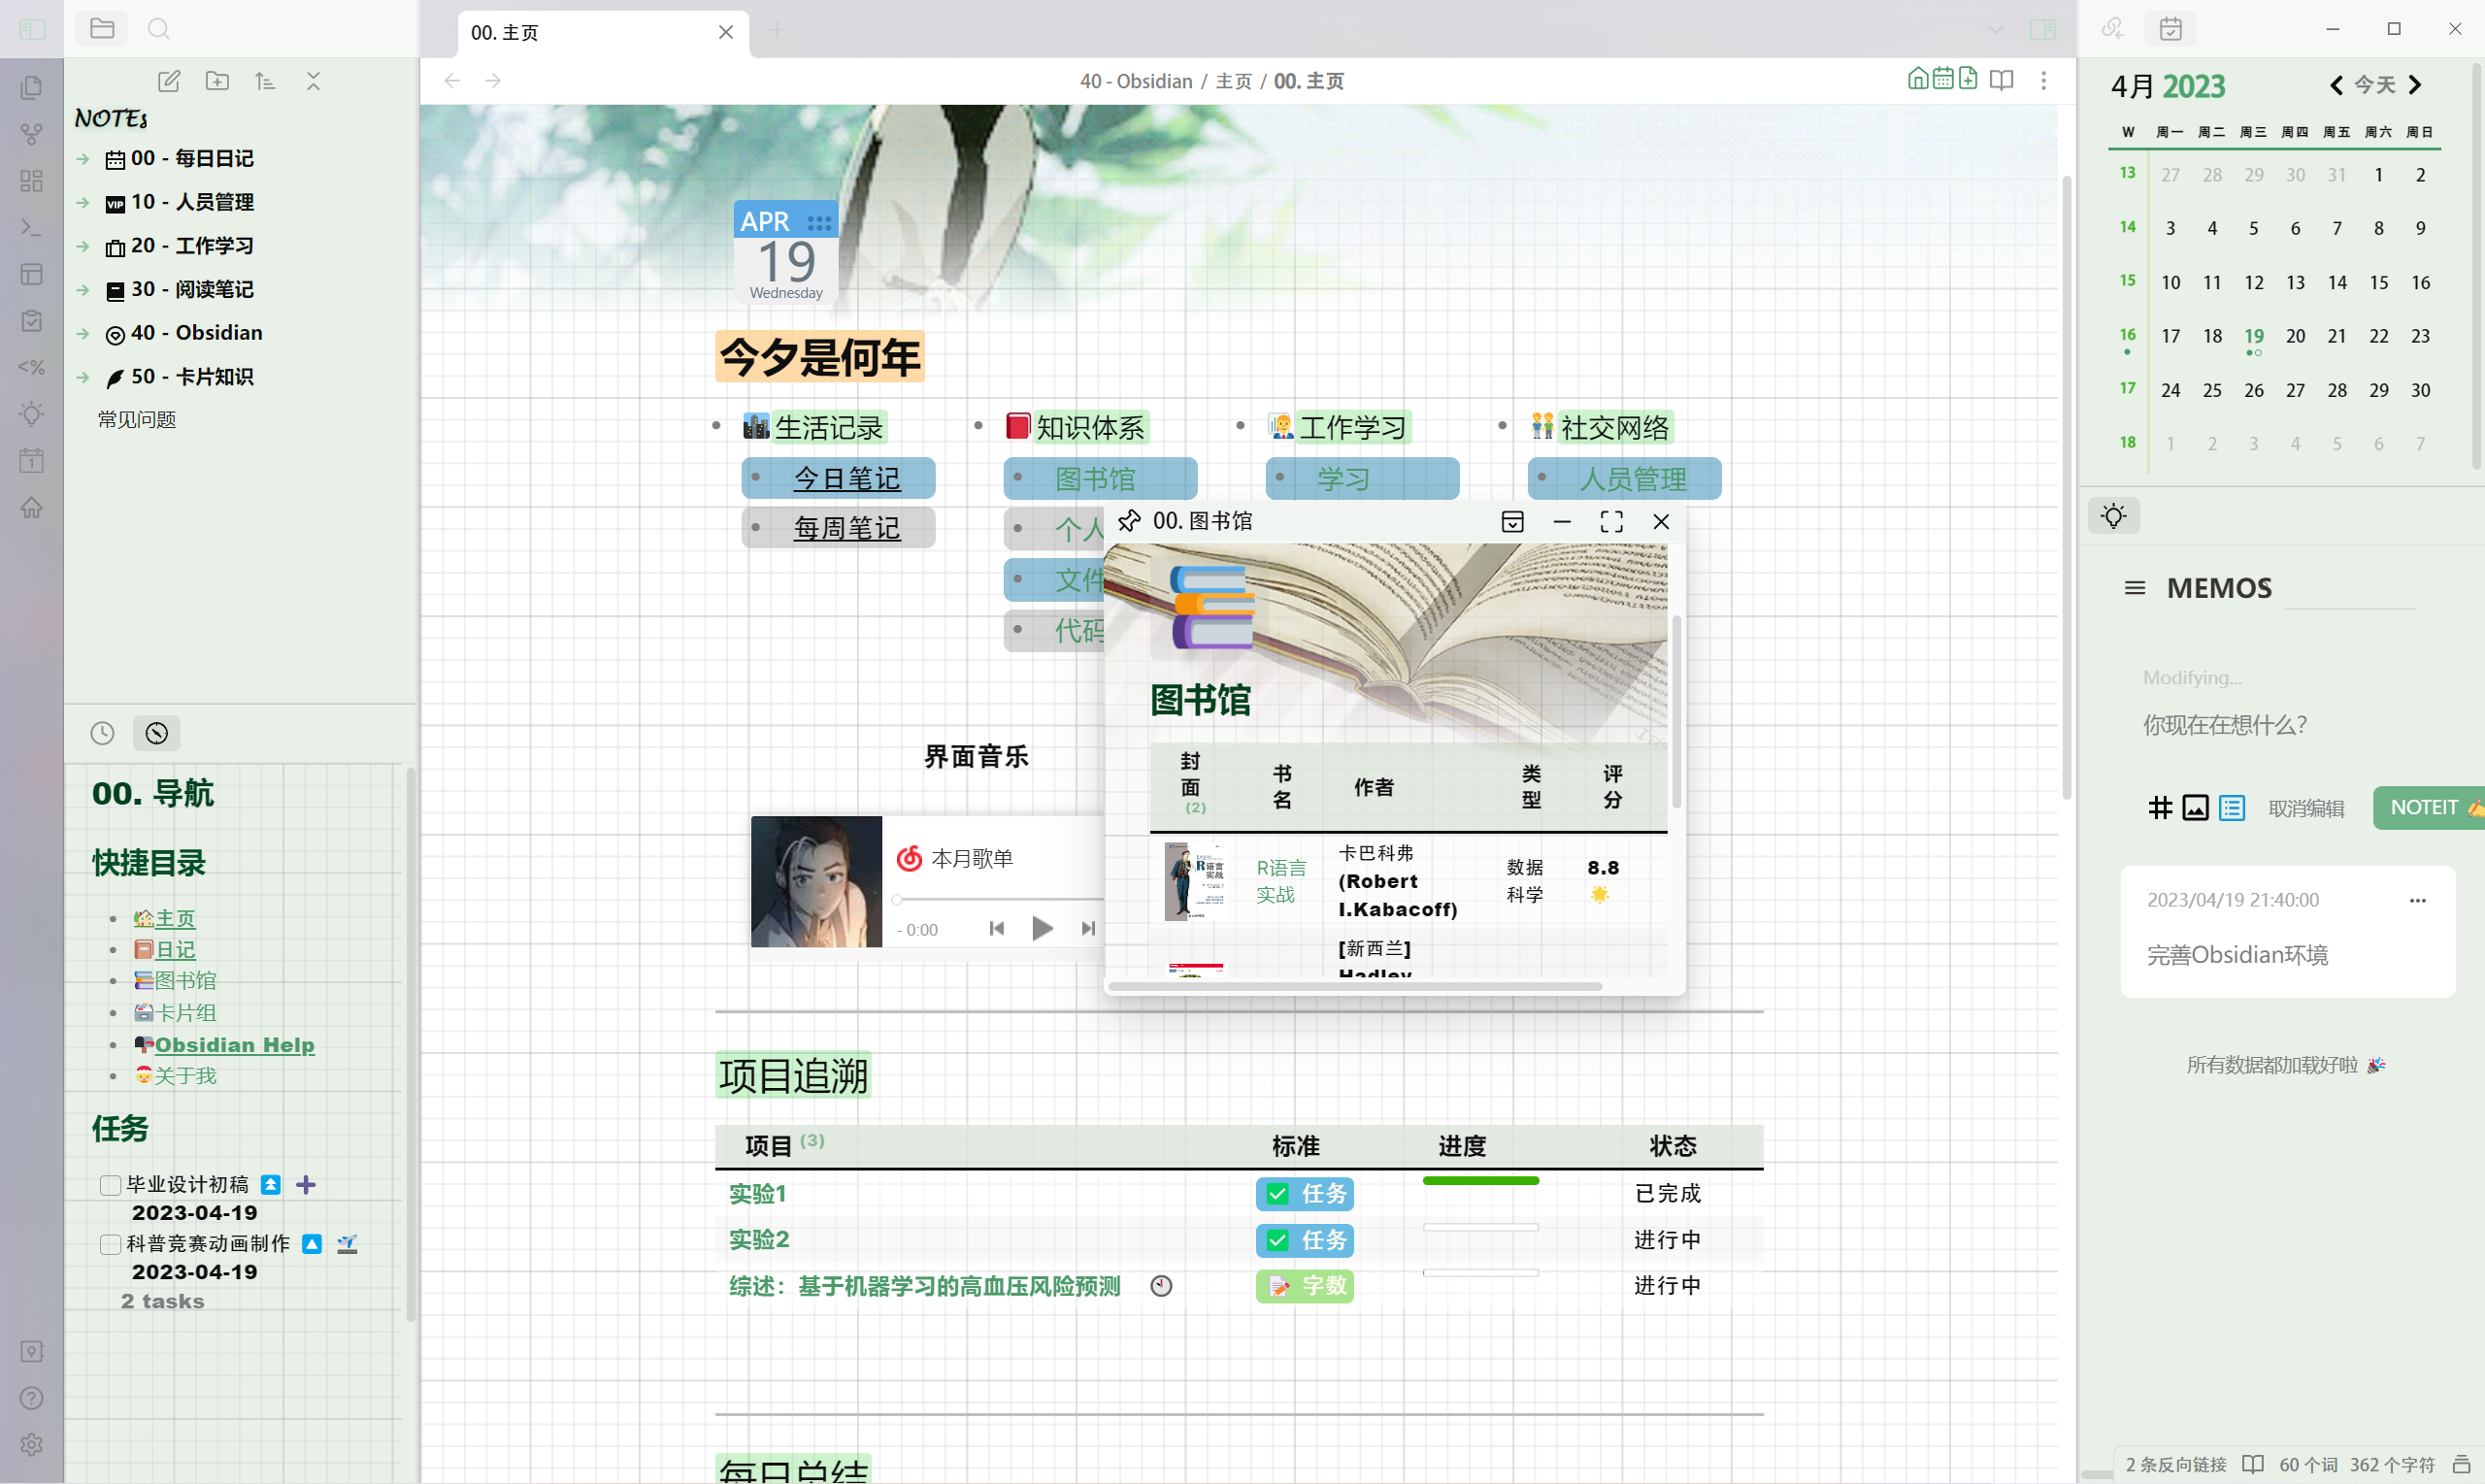Expand the 00 - 每日日记 folder
This screenshot has height=1484, width=2485.
tap(82, 158)
